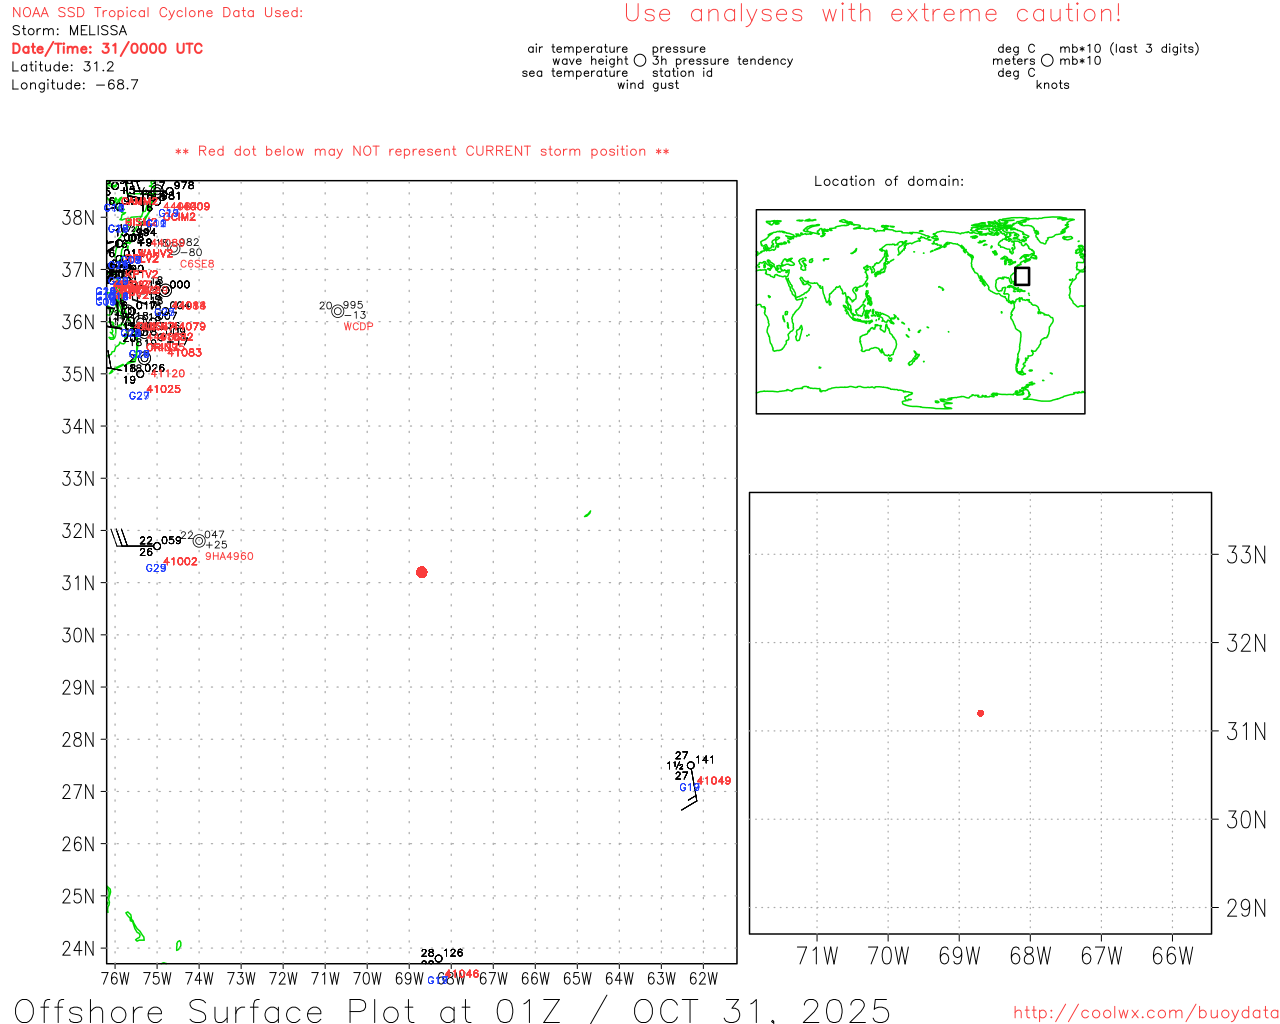Click the 35N latitude axis label
Viewport: 1280px width, 1024px height.
tap(78, 374)
